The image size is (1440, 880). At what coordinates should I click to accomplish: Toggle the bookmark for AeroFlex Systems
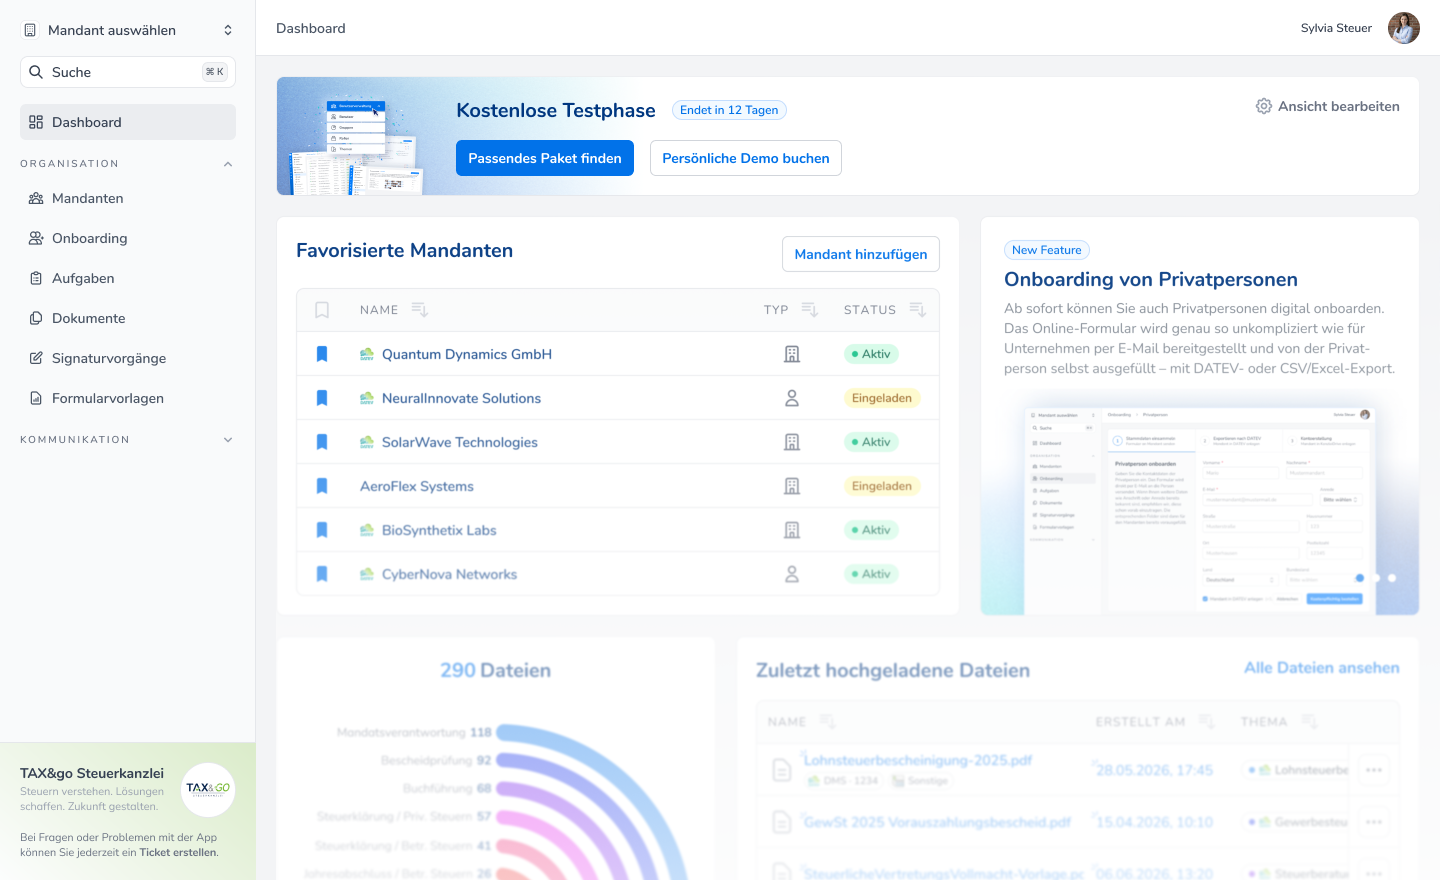tap(322, 486)
